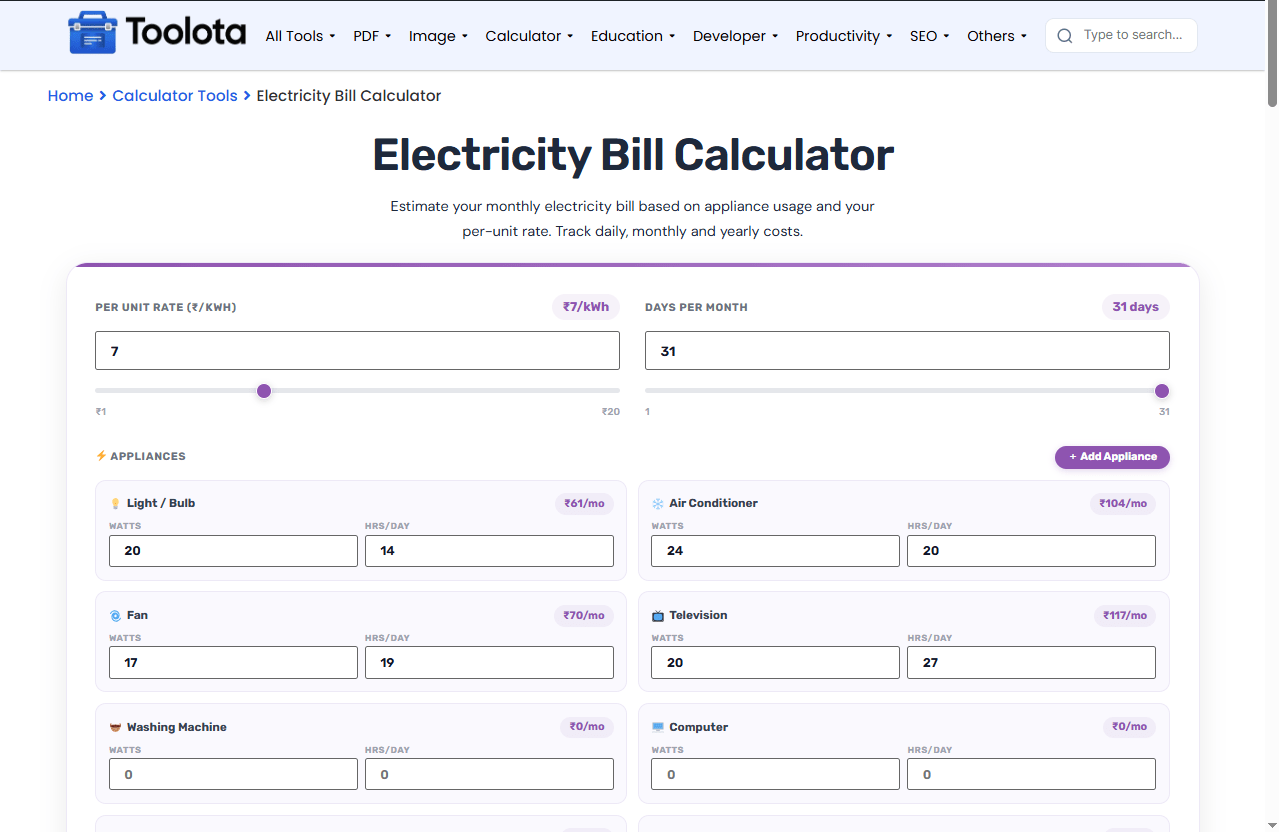
Task: Open the Education dropdown
Action: coord(633,36)
